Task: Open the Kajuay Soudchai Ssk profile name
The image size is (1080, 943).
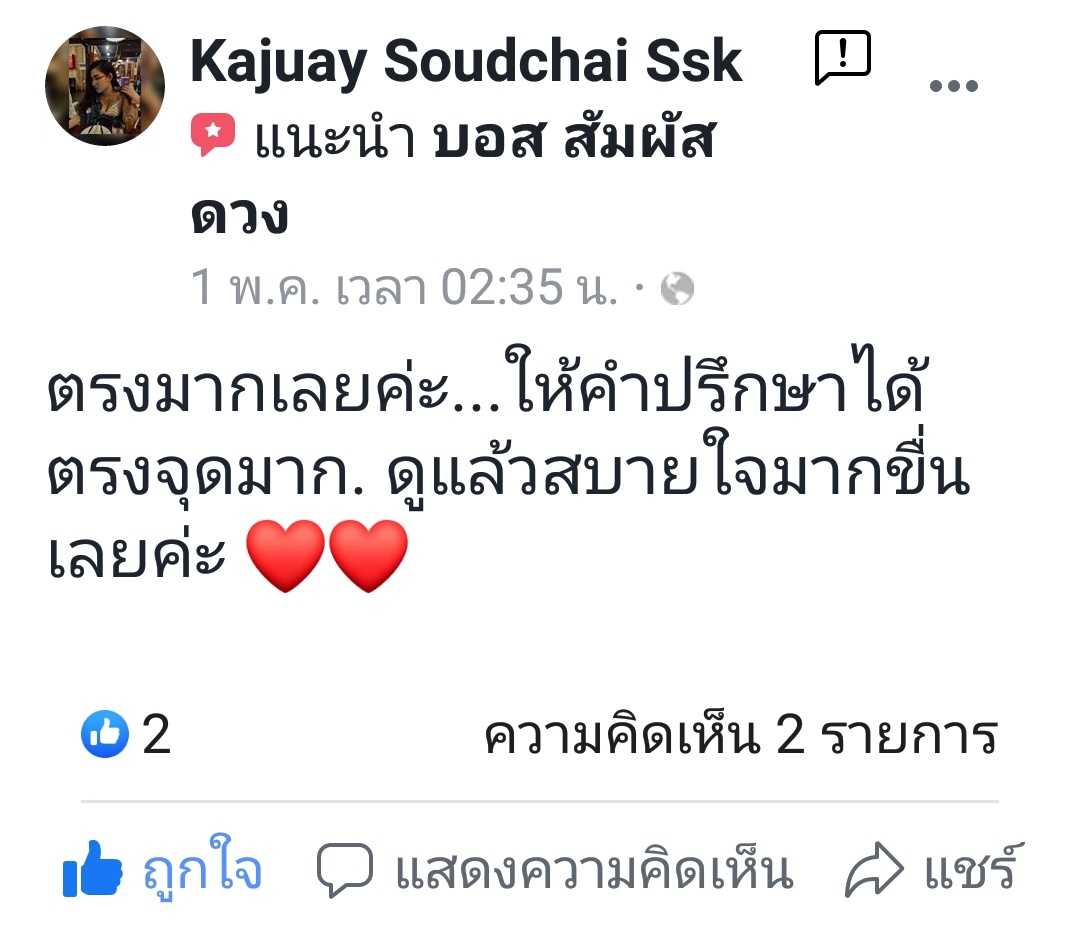Action: [x=466, y=62]
